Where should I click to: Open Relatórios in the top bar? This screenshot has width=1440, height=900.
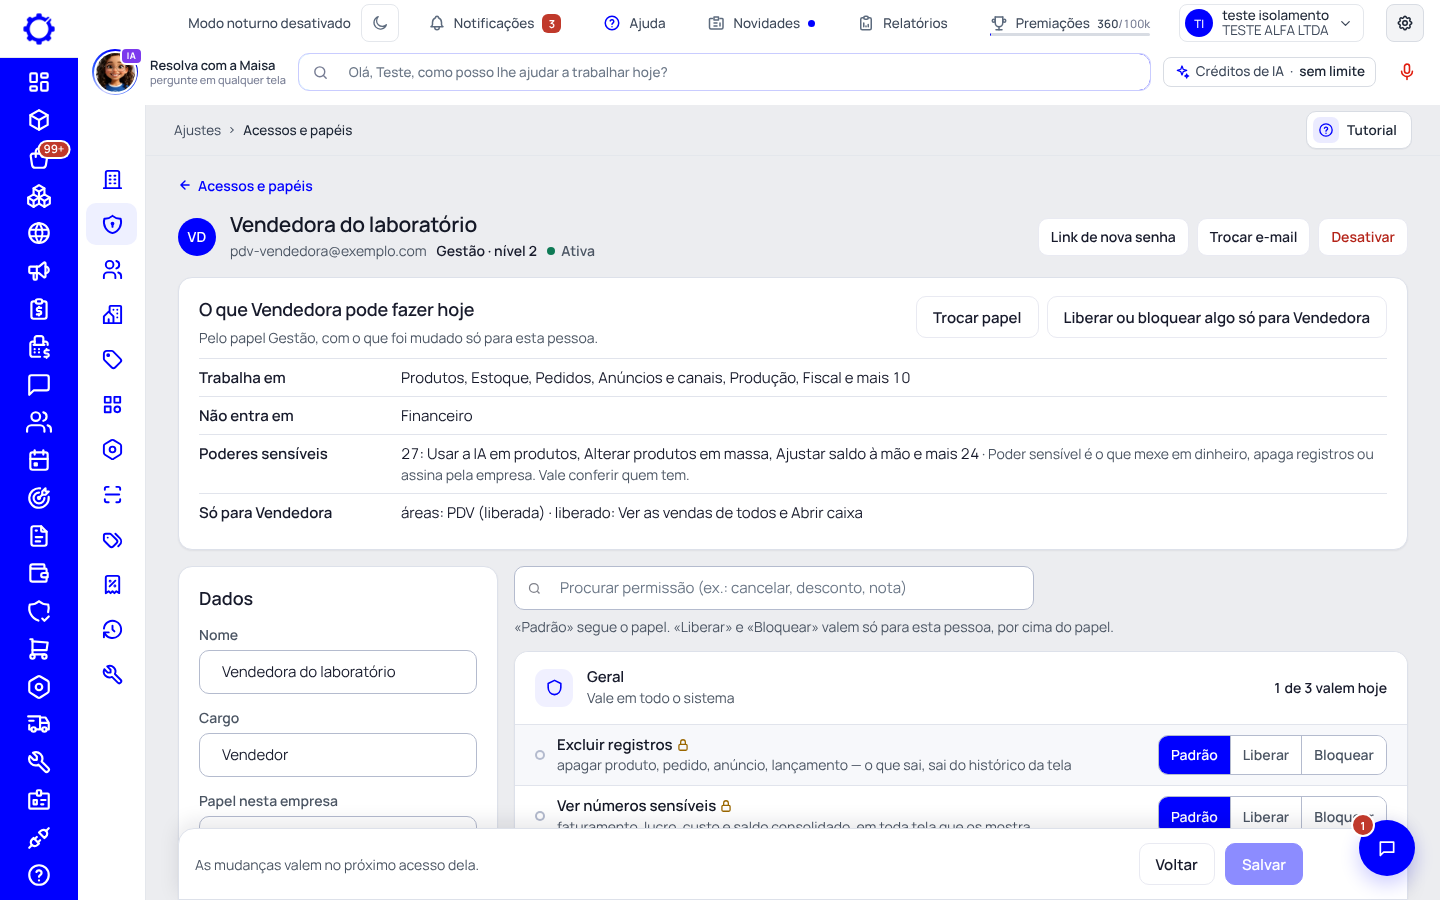coord(903,23)
